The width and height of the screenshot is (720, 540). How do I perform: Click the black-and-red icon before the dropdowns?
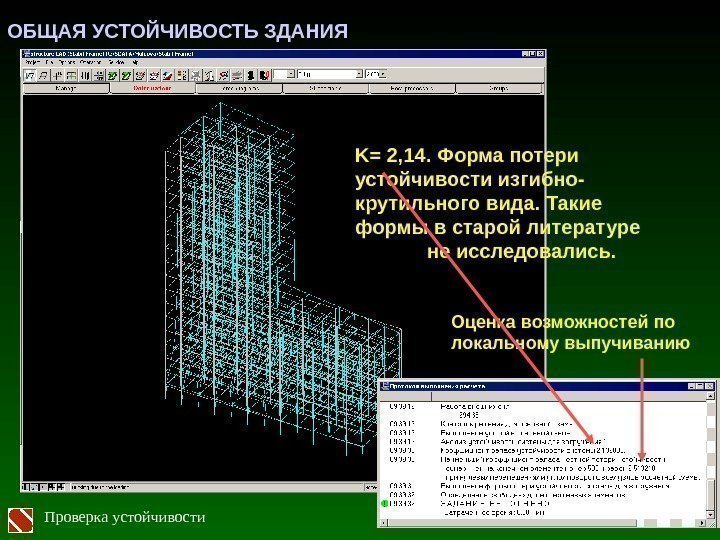point(264,75)
